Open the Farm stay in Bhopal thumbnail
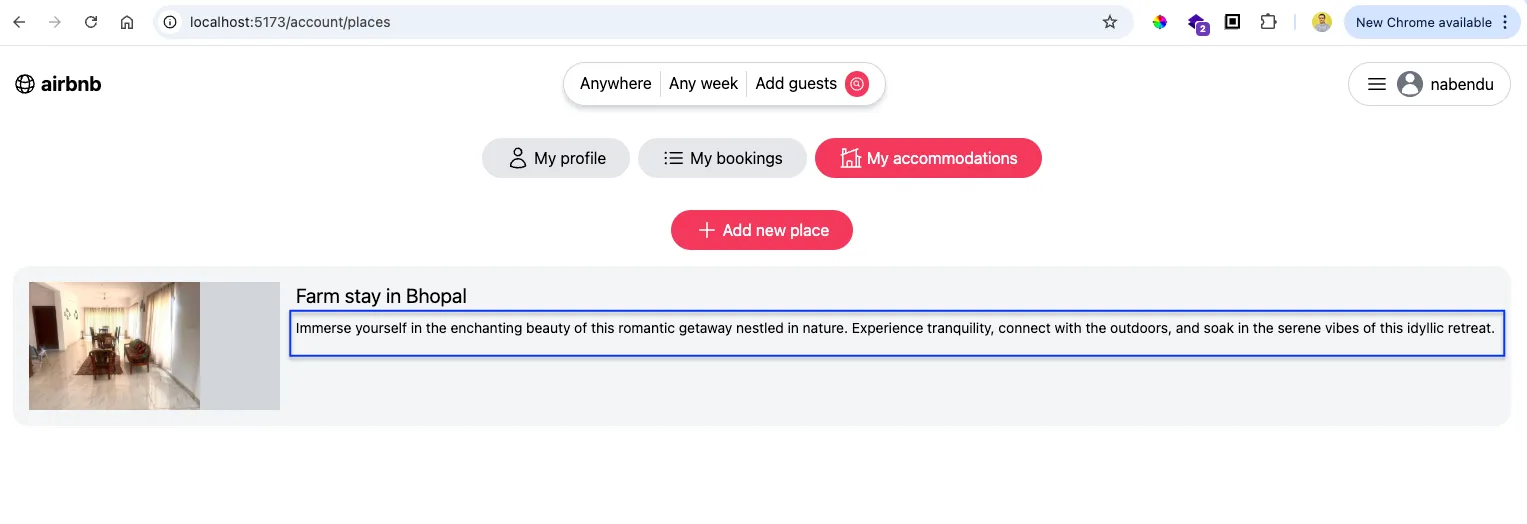 154,346
